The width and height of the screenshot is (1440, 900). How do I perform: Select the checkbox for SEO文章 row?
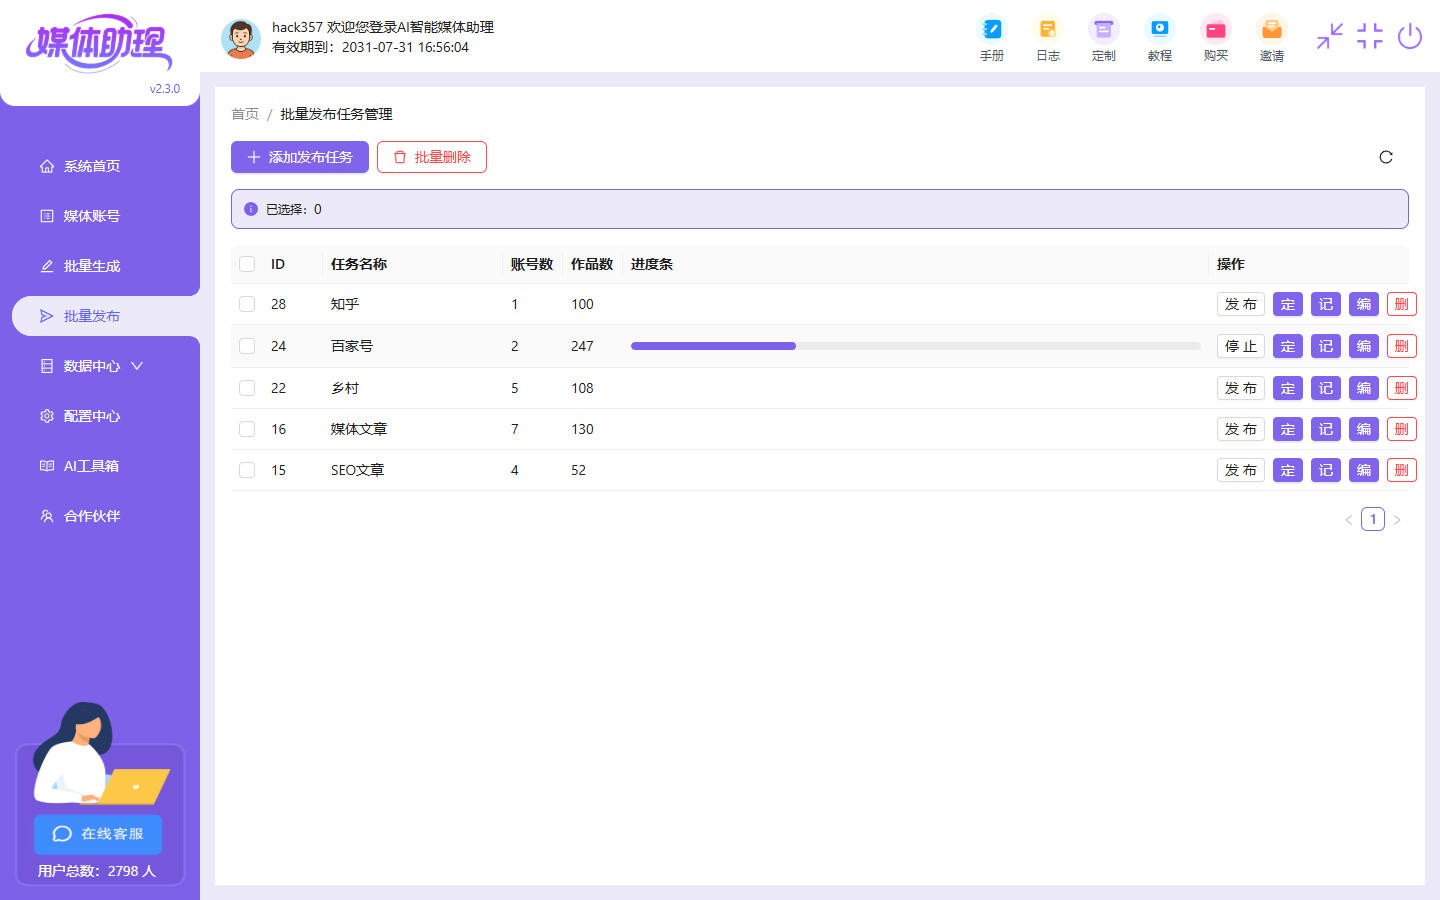coord(247,470)
